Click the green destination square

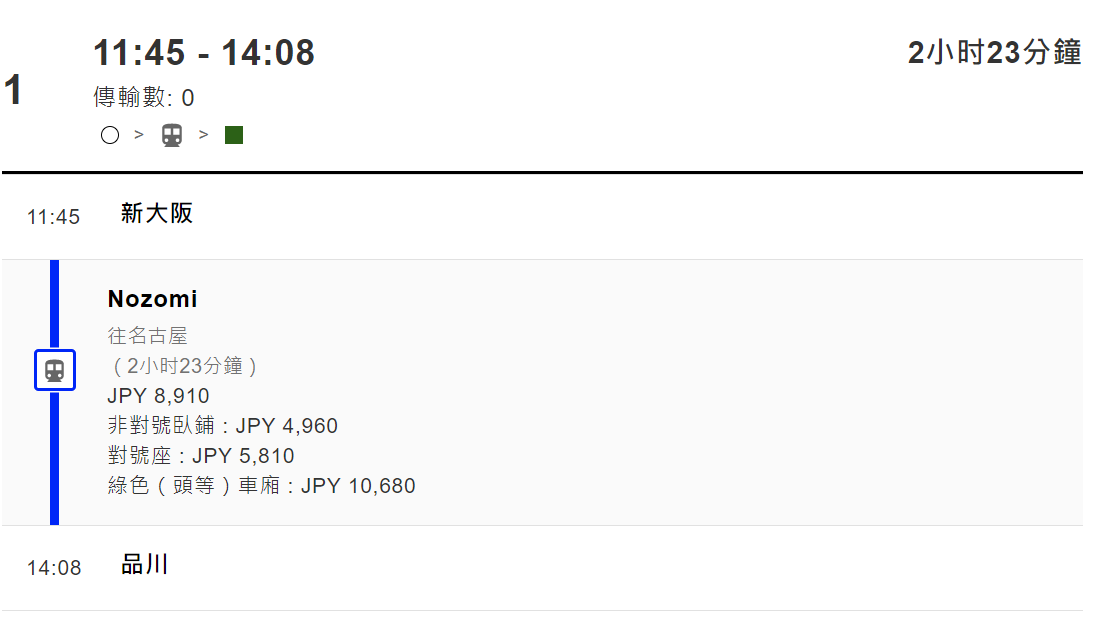[x=234, y=135]
